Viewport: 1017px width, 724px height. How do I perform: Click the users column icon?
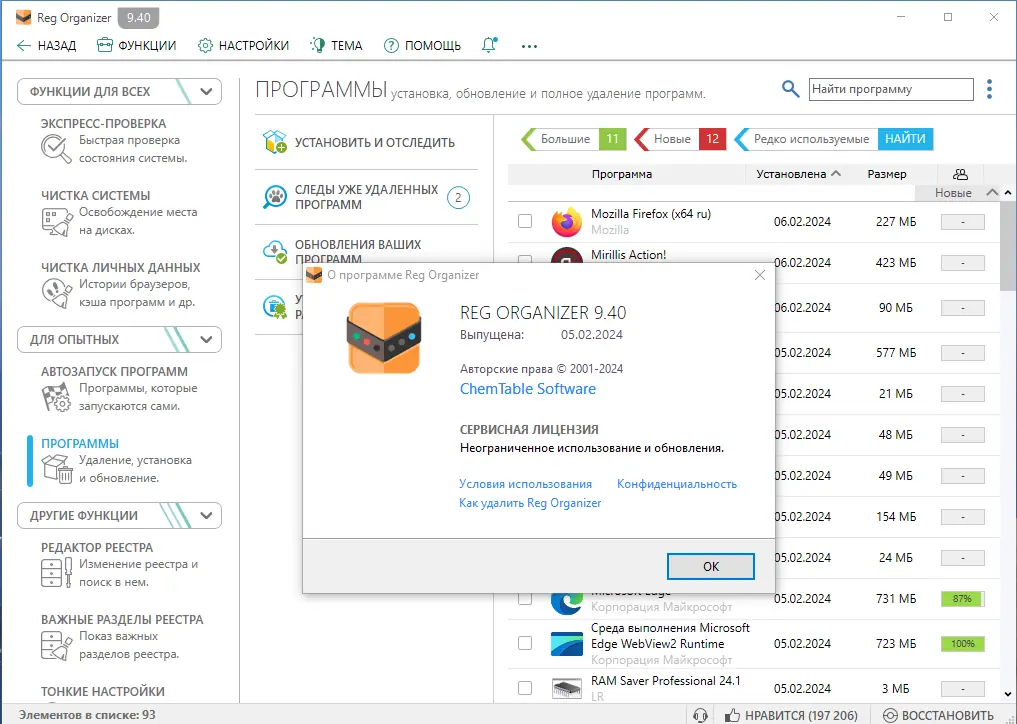tap(961, 175)
